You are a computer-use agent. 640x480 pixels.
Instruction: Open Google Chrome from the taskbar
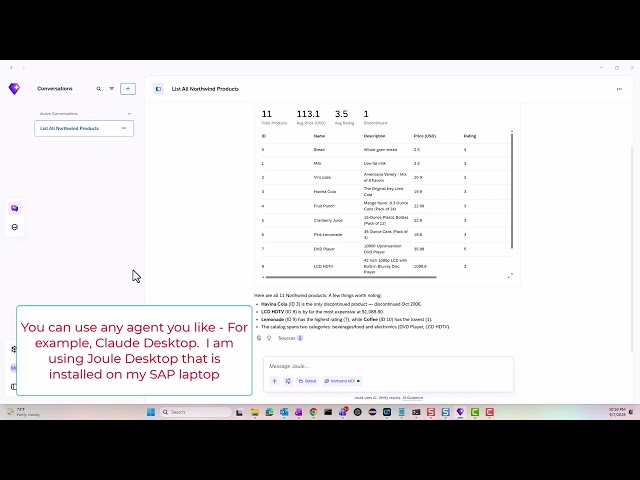313,412
